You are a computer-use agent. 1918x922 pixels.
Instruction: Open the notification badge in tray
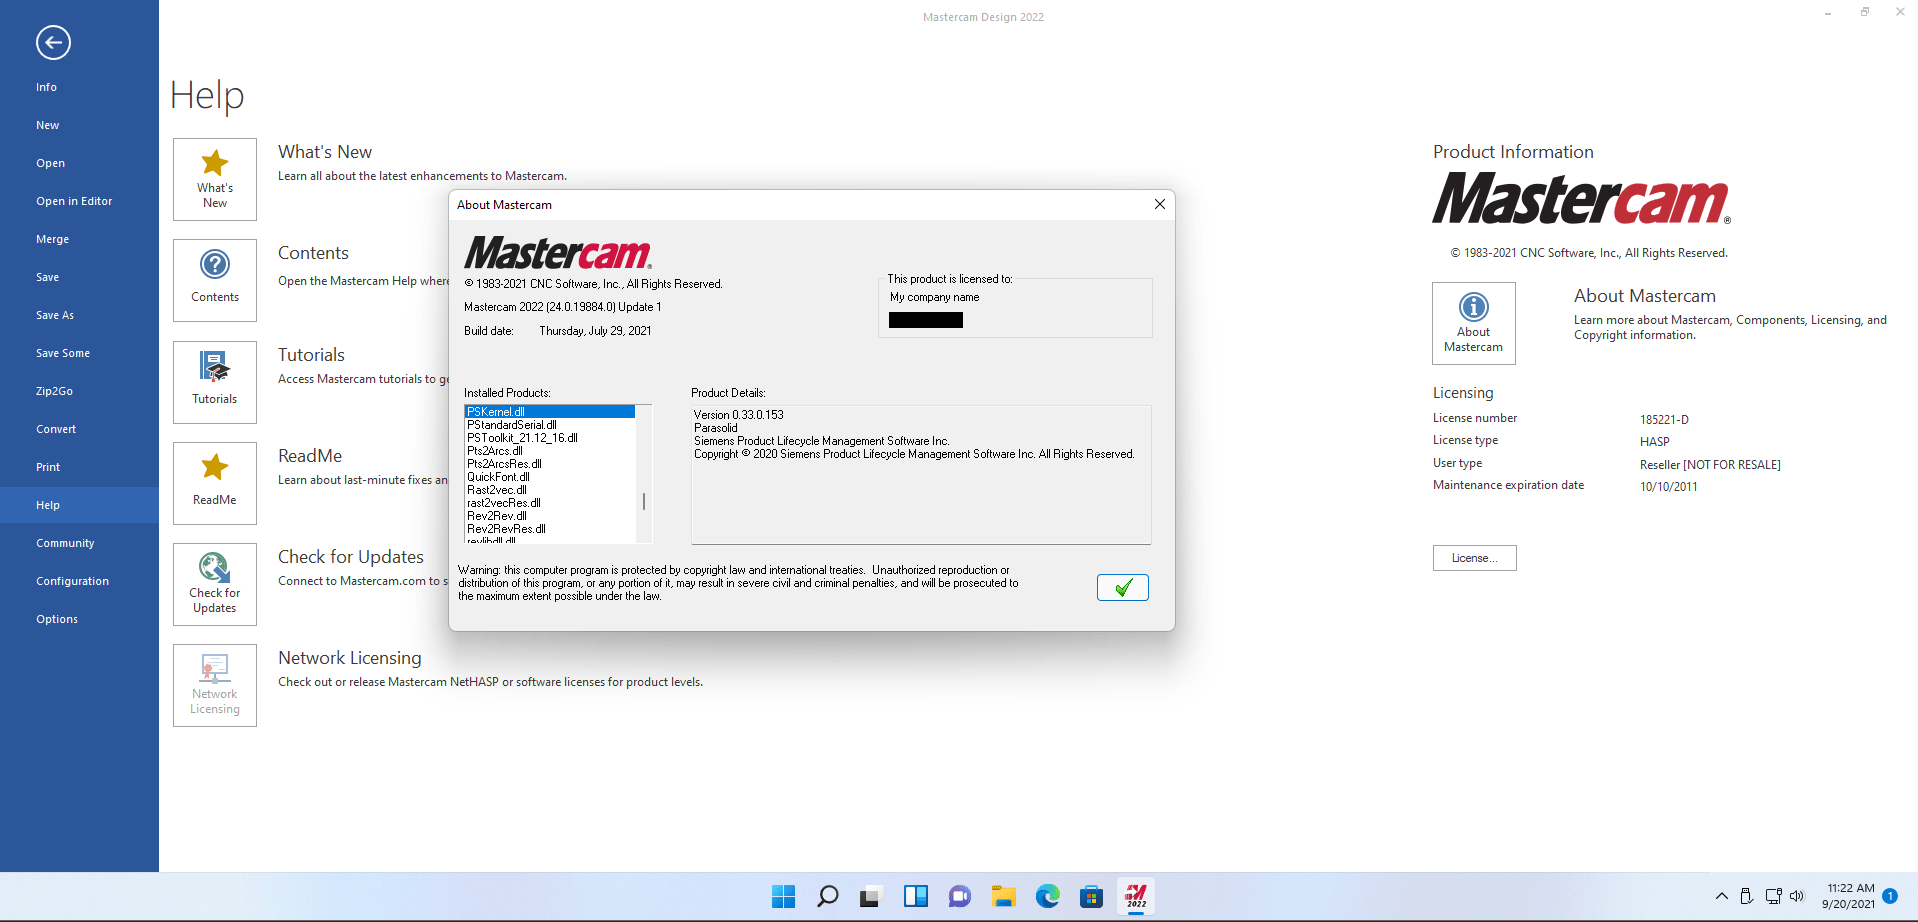pyautogui.click(x=1890, y=896)
